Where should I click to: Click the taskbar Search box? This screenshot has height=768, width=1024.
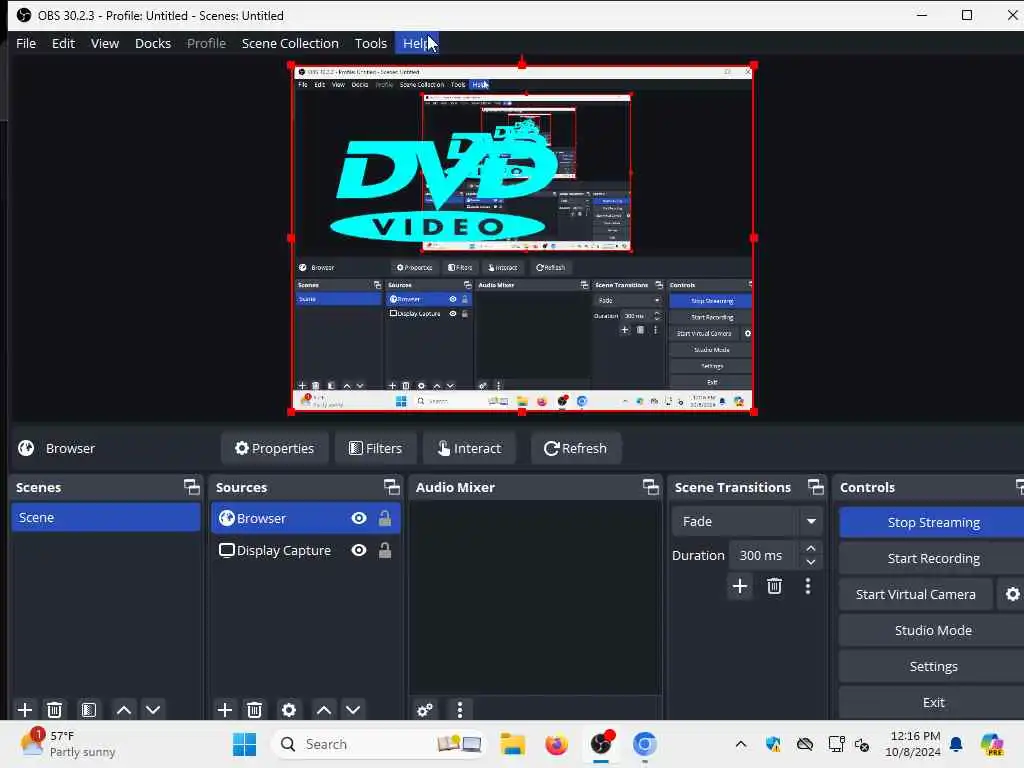point(379,744)
